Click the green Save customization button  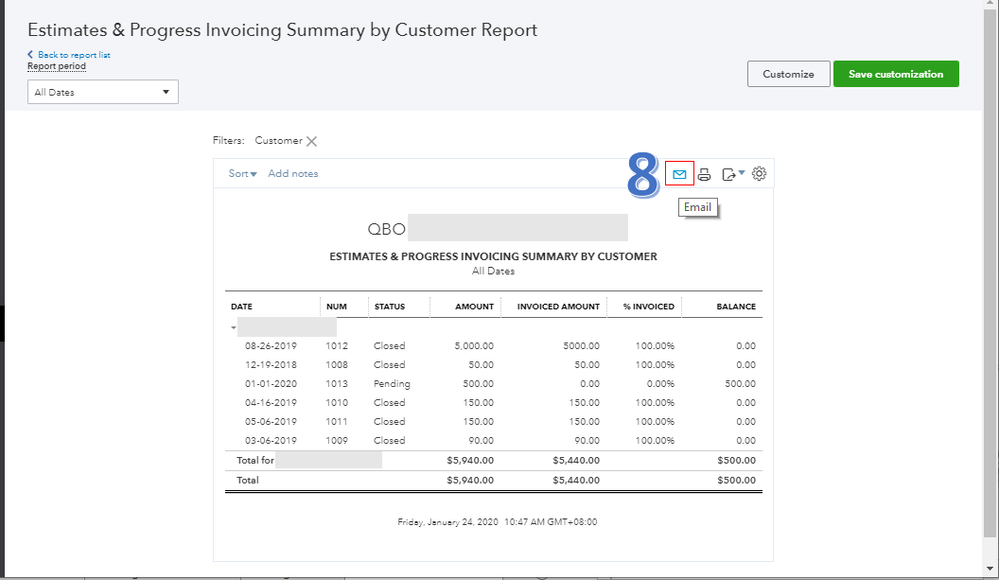(895, 73)
